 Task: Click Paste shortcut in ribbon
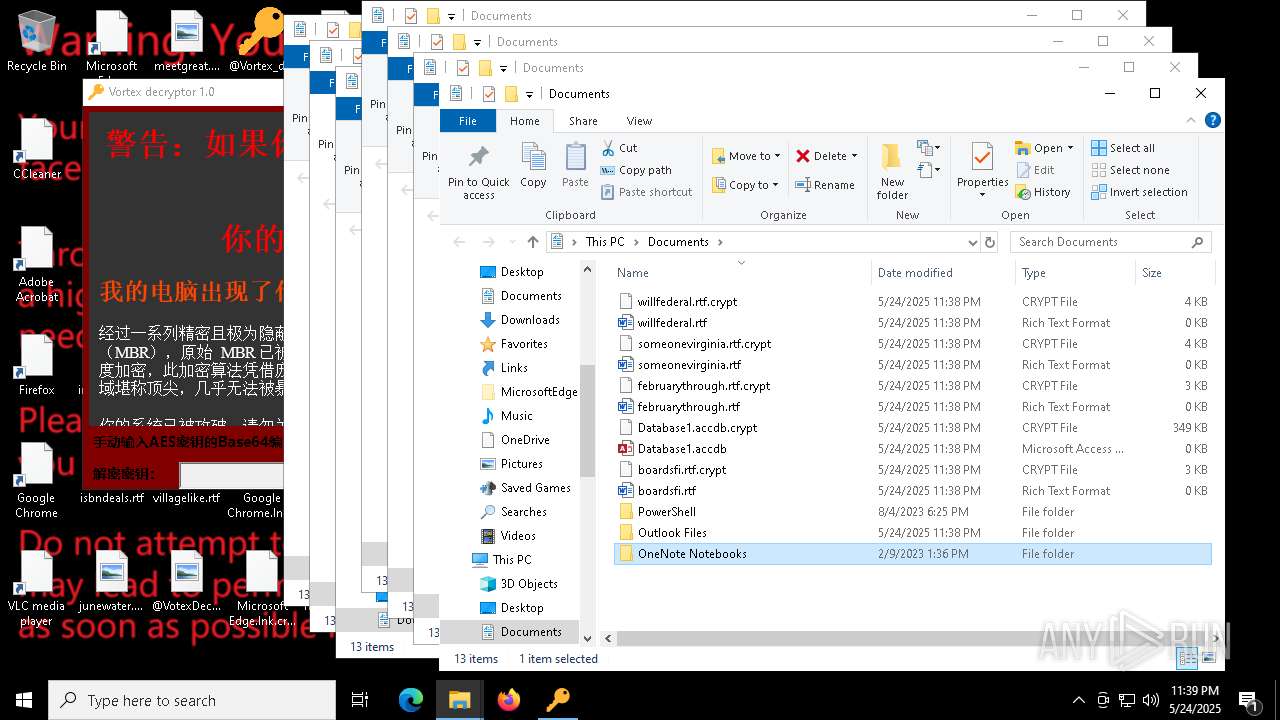click(x=646, y=192)
